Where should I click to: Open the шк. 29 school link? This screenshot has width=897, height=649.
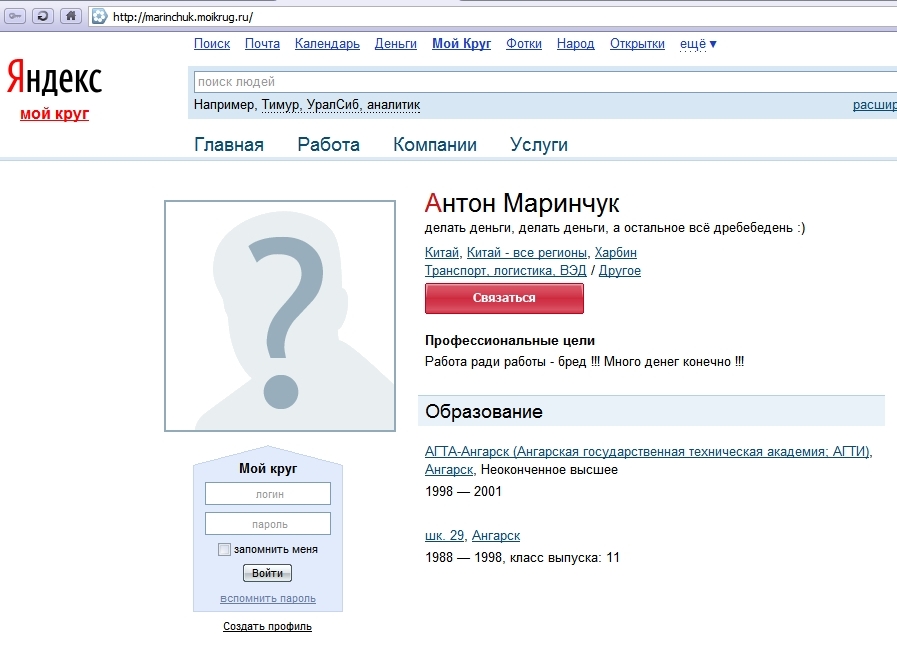pos(444,536)
